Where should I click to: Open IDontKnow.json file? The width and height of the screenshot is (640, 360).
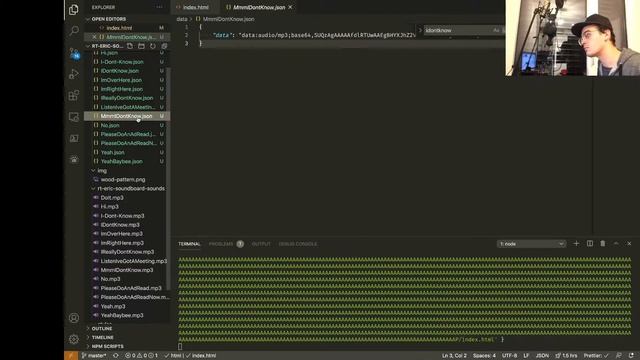[127, 71]
